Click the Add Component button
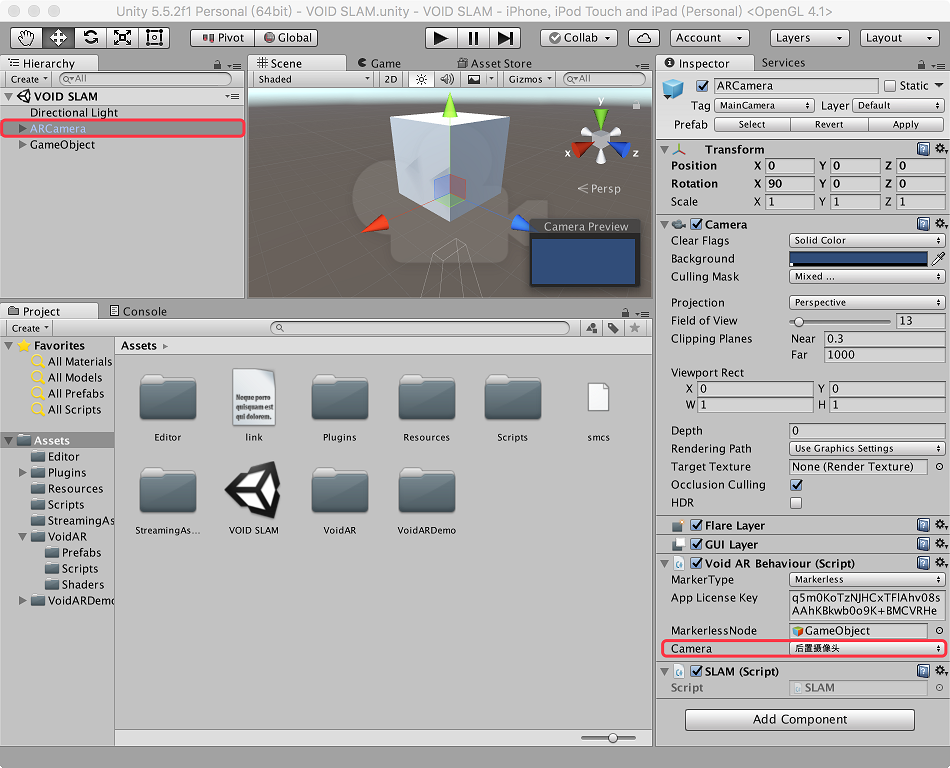 click(x=800, y=720)
